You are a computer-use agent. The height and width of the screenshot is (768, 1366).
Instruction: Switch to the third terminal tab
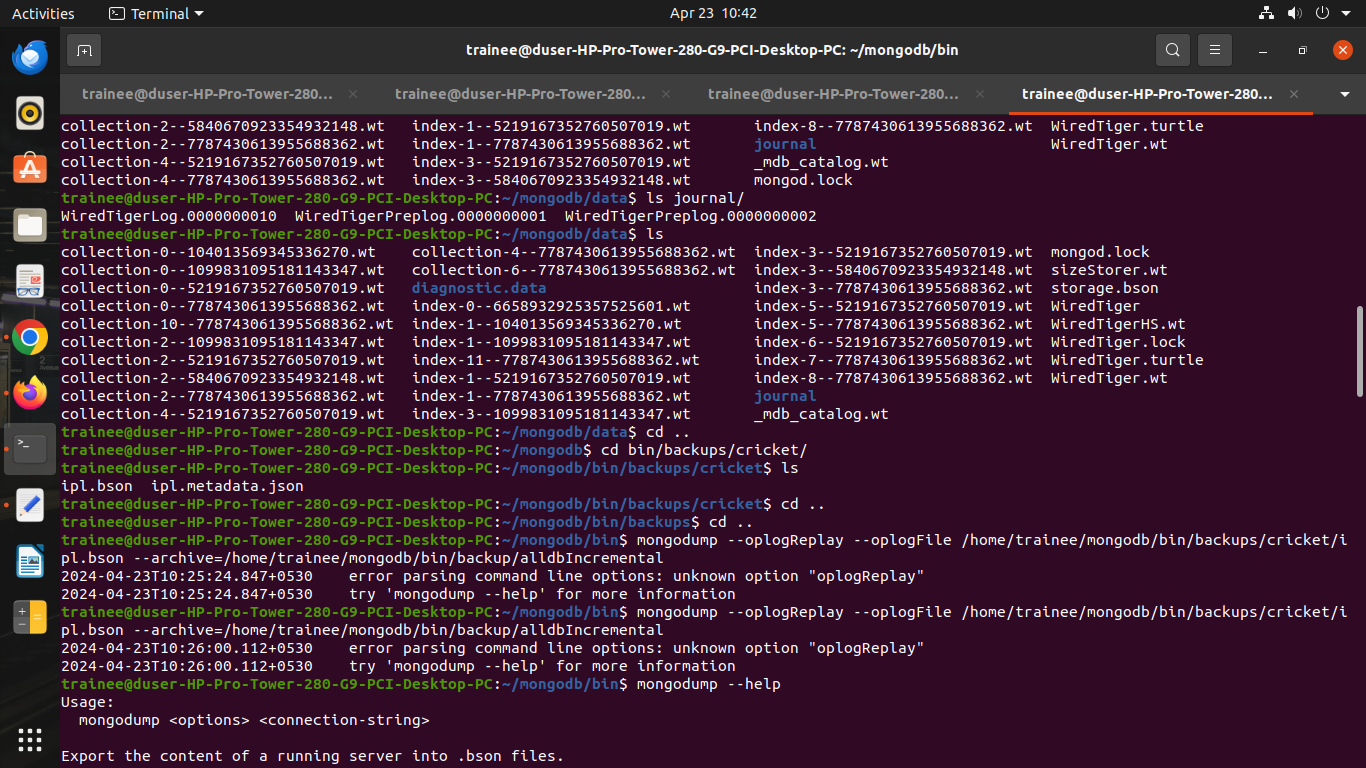(x=833, y=94)
